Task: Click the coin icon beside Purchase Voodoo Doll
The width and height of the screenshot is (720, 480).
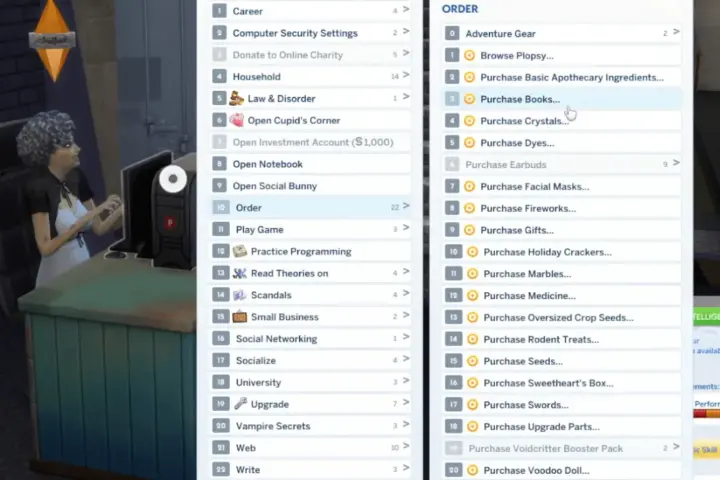Action: (x=472, y=470)
